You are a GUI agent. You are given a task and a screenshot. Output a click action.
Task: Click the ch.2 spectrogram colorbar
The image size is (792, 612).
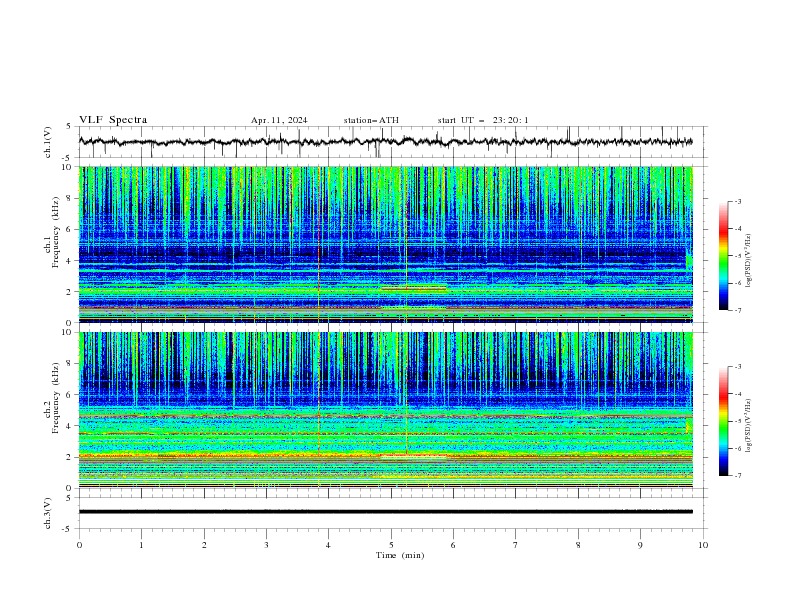724,421
